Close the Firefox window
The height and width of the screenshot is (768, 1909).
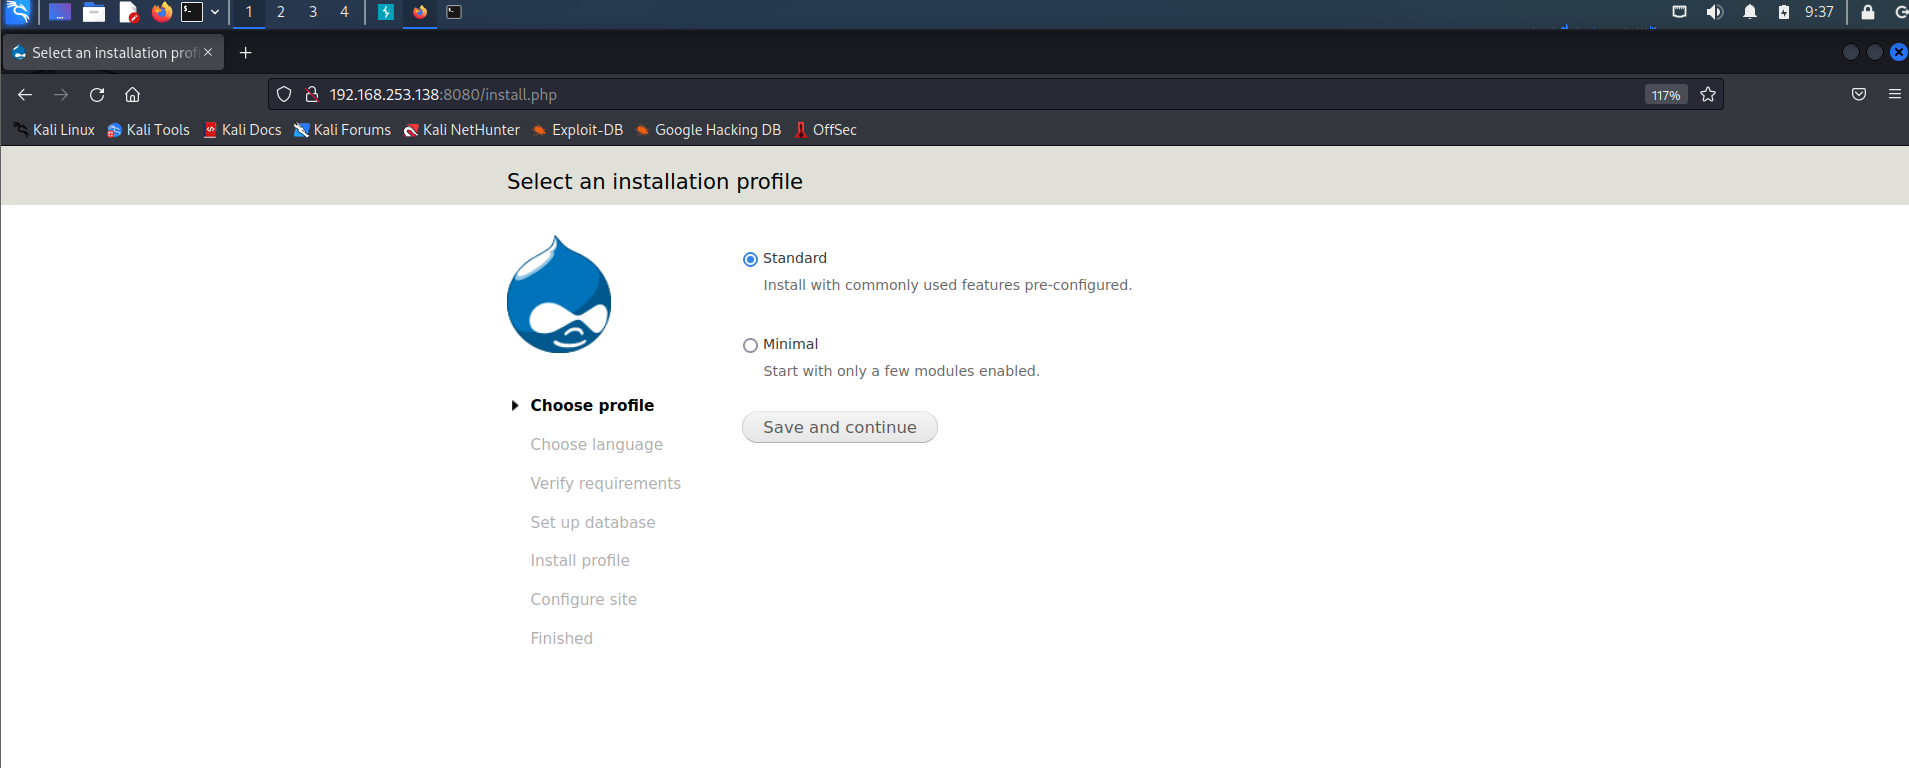[1898, 52]
